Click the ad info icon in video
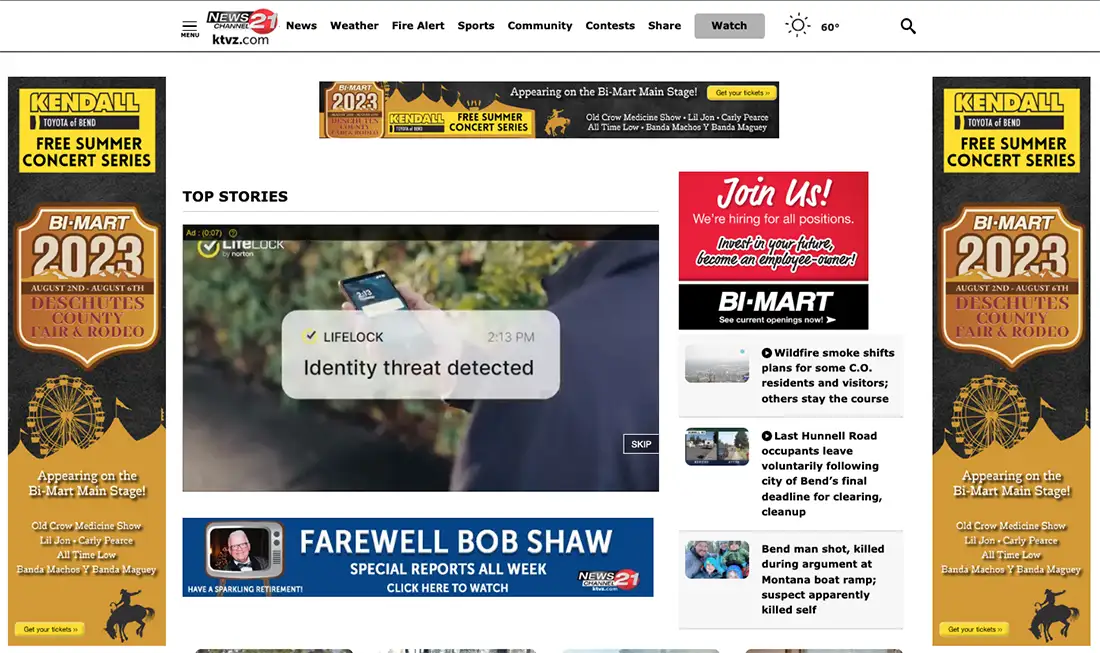The height and width of the screenshot is (653, 1100). 233,233
